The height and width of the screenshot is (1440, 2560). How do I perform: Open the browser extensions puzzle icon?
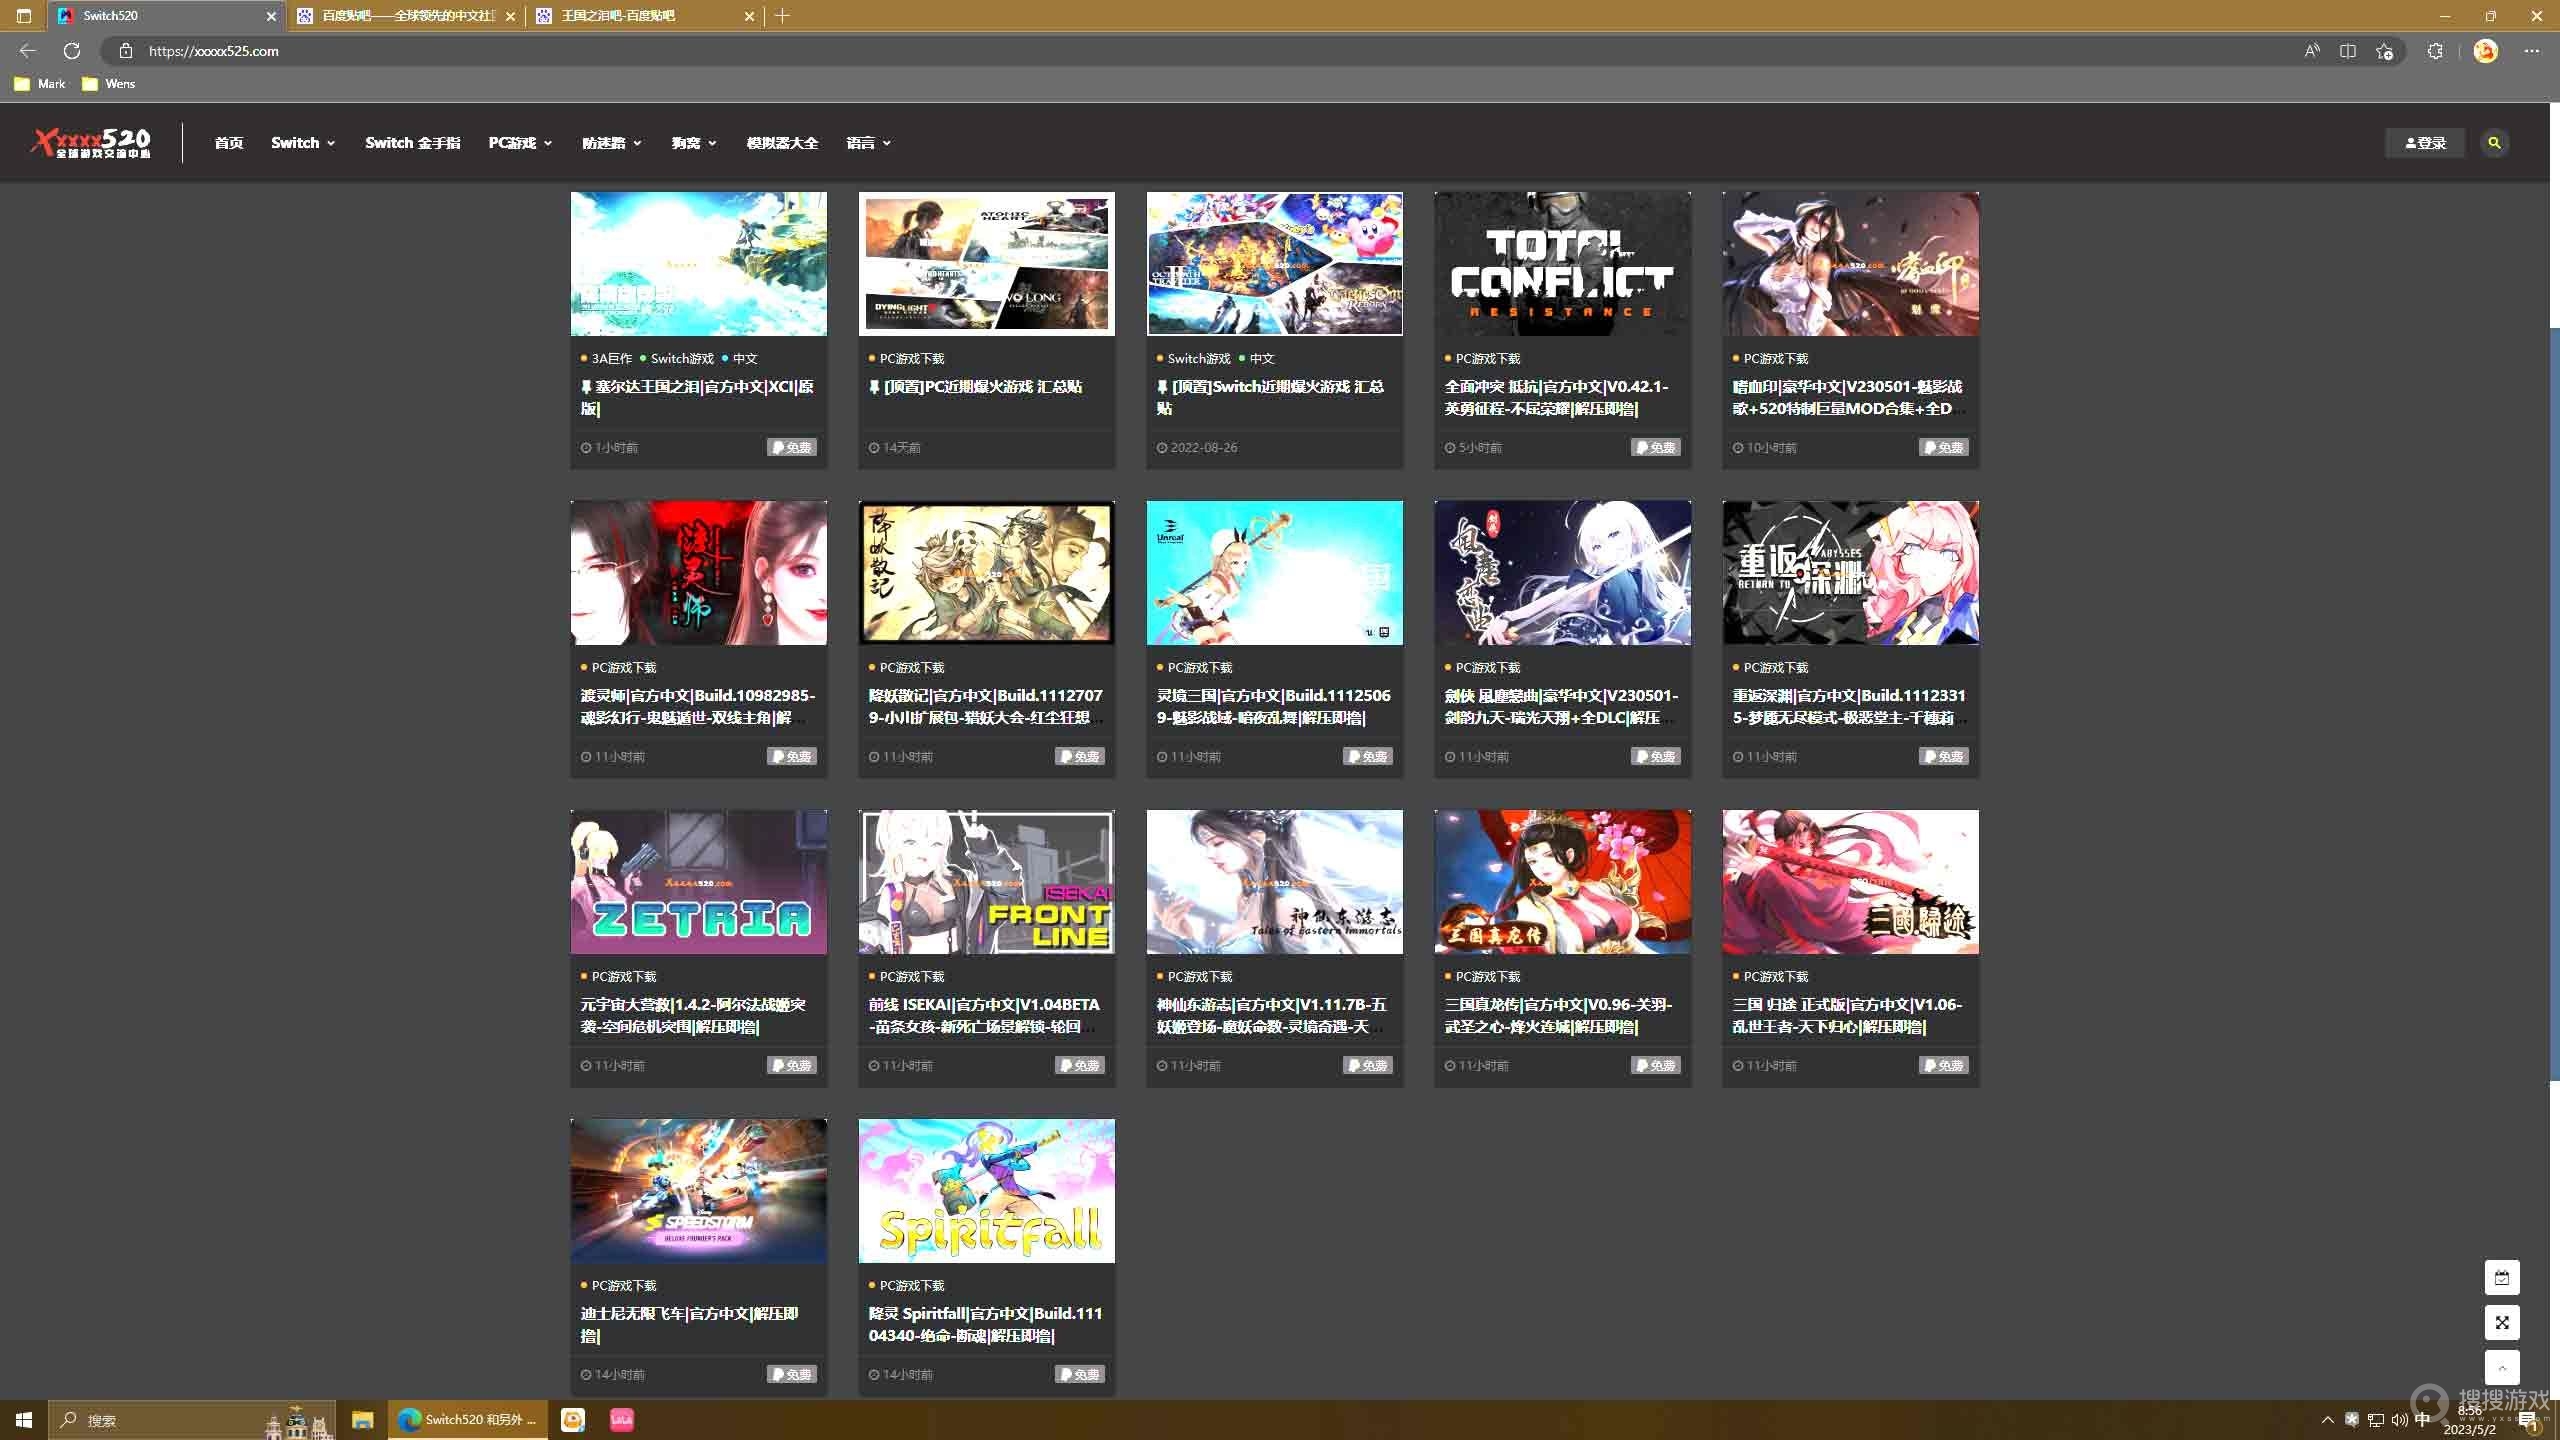click(2435, 51)
